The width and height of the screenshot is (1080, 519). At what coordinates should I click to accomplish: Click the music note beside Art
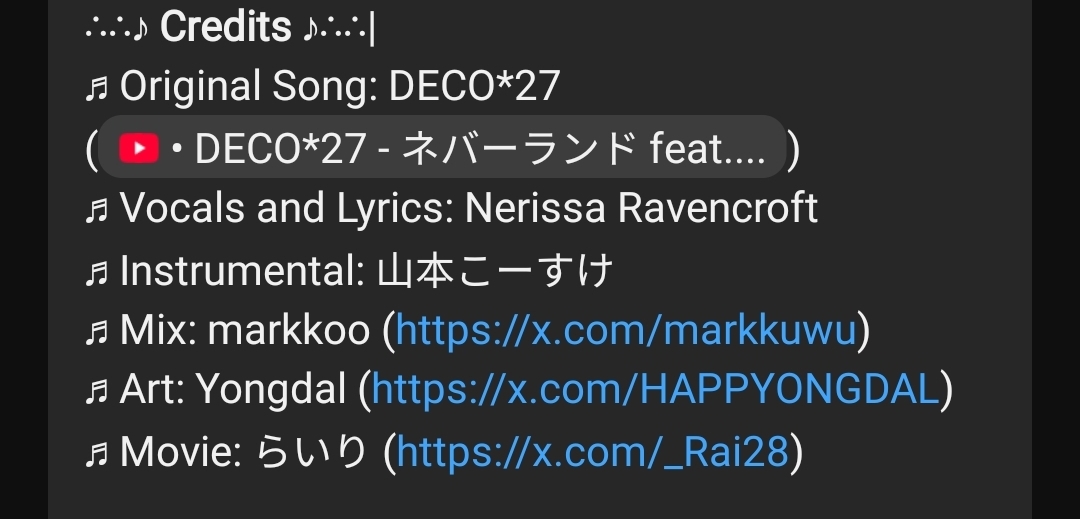[97, 391]
